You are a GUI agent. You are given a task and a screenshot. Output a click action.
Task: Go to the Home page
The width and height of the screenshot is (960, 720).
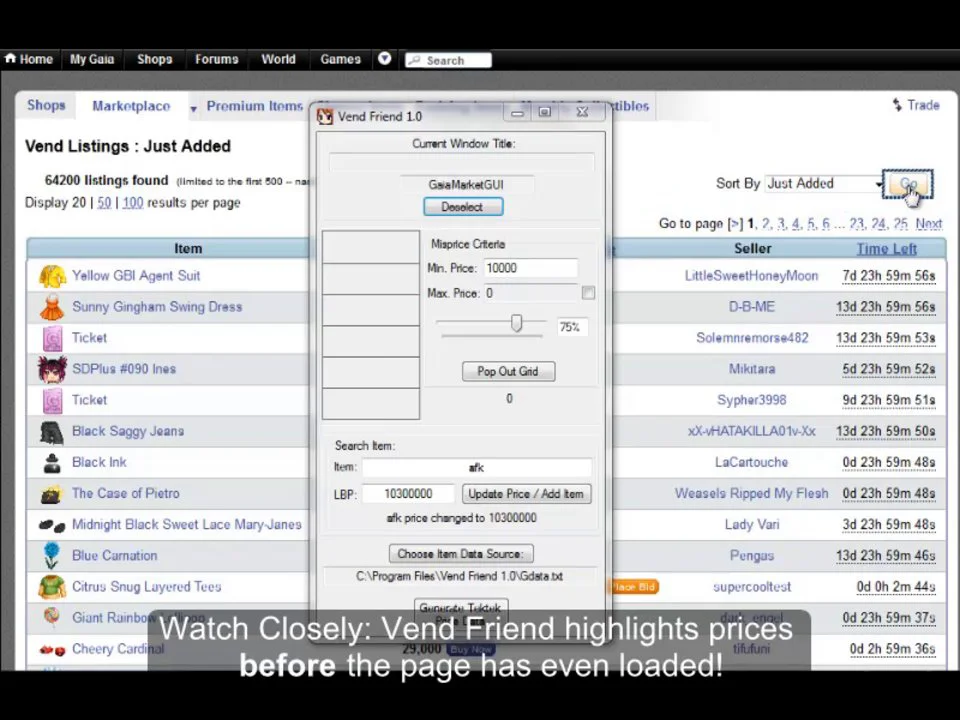29,59
